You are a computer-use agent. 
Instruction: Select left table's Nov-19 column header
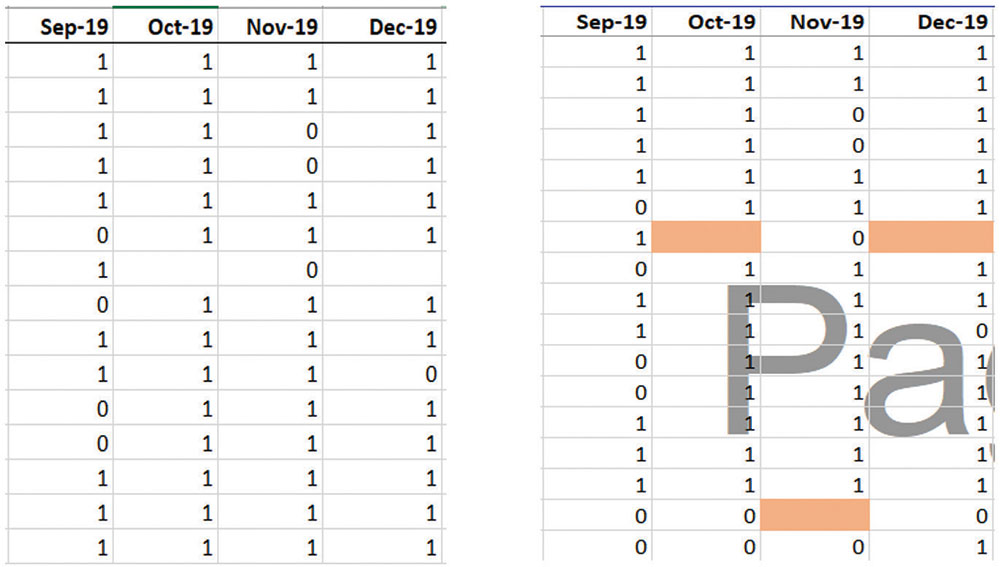click(x=282, y=28)
